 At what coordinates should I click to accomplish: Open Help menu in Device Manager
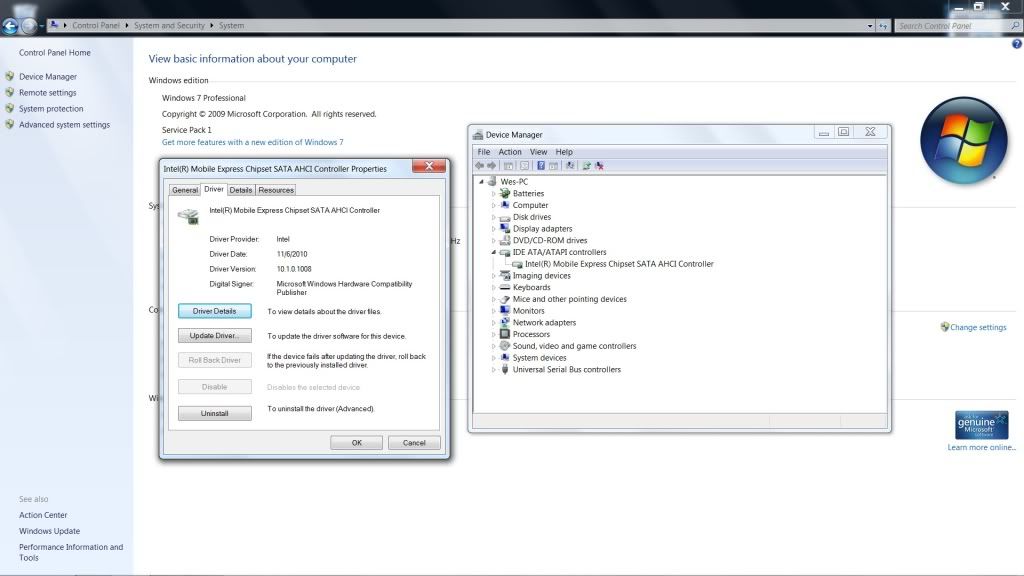(564, 152)
